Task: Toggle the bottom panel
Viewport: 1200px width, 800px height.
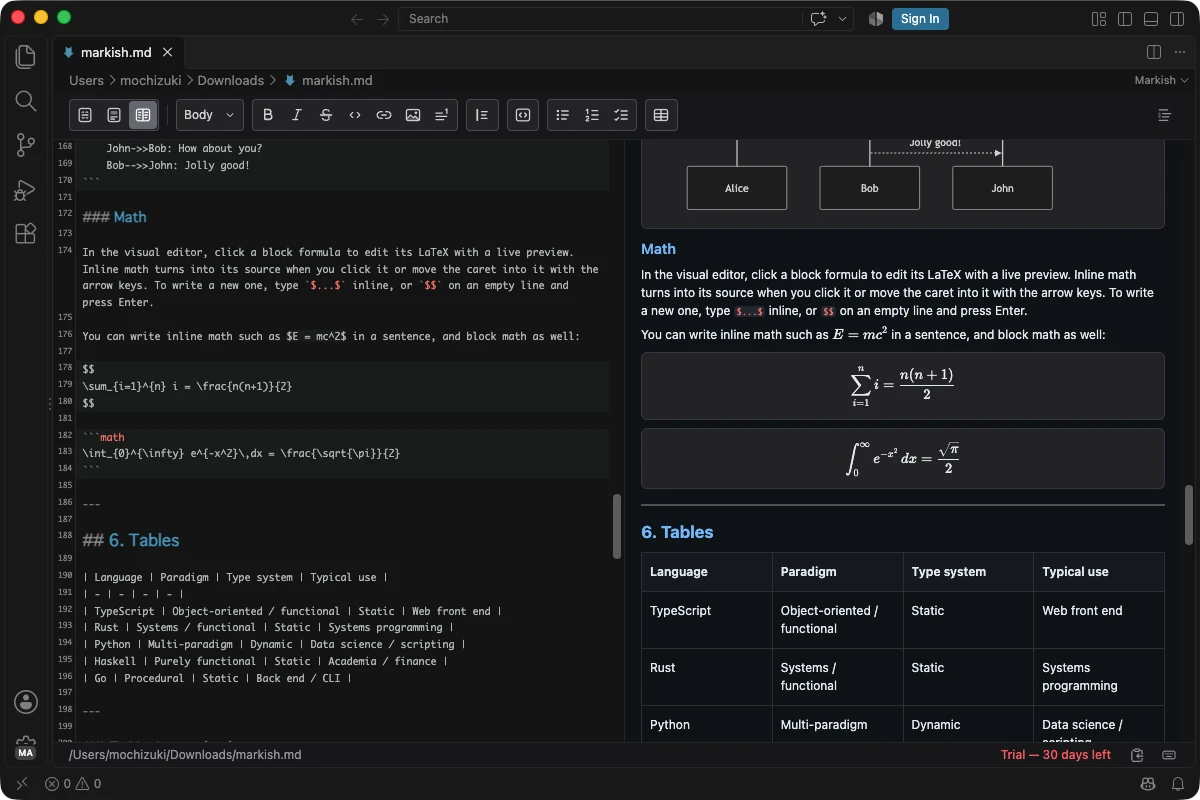Action: pos(1151,18)
